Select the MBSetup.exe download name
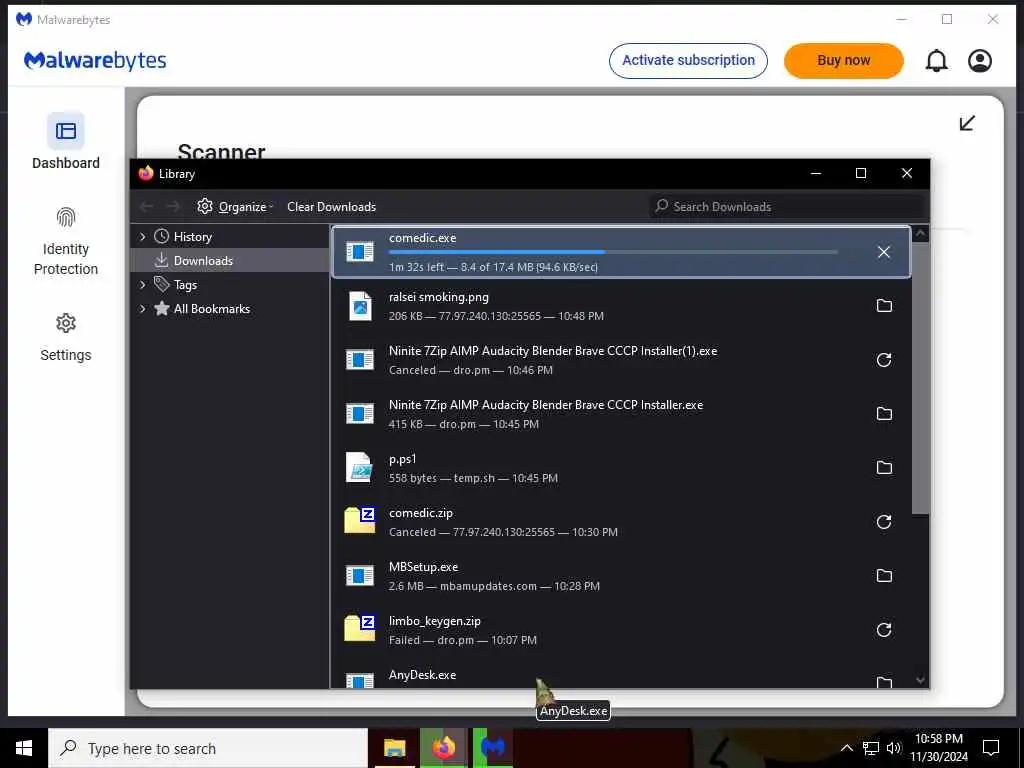The image size is (1024, 768). point(423,567)
